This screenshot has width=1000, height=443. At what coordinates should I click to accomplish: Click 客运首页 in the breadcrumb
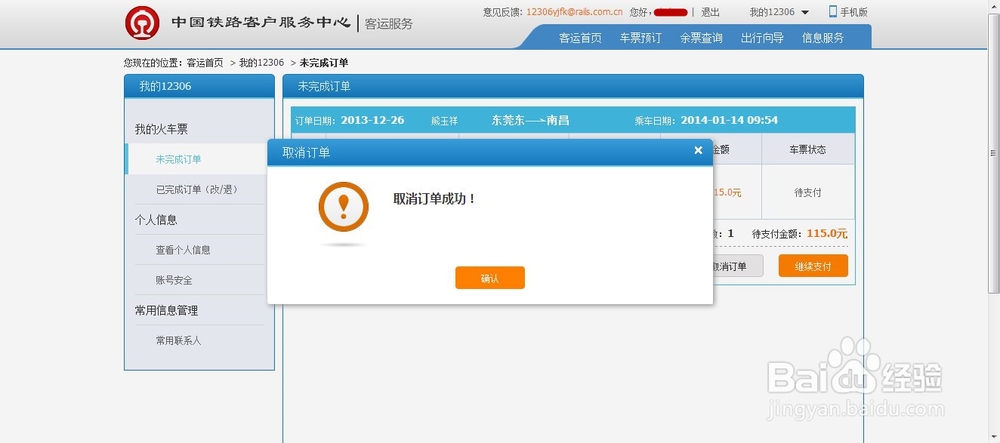tap(205, 62)
